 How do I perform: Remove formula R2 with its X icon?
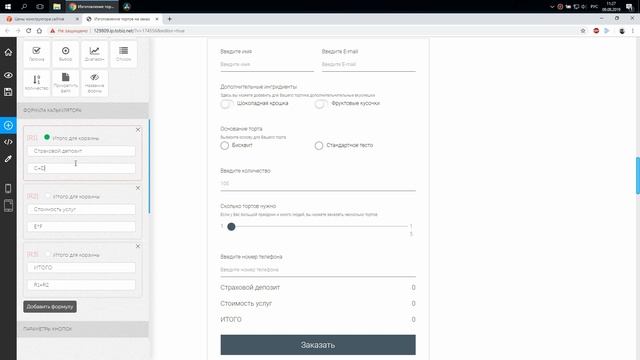tap(138, 188)
